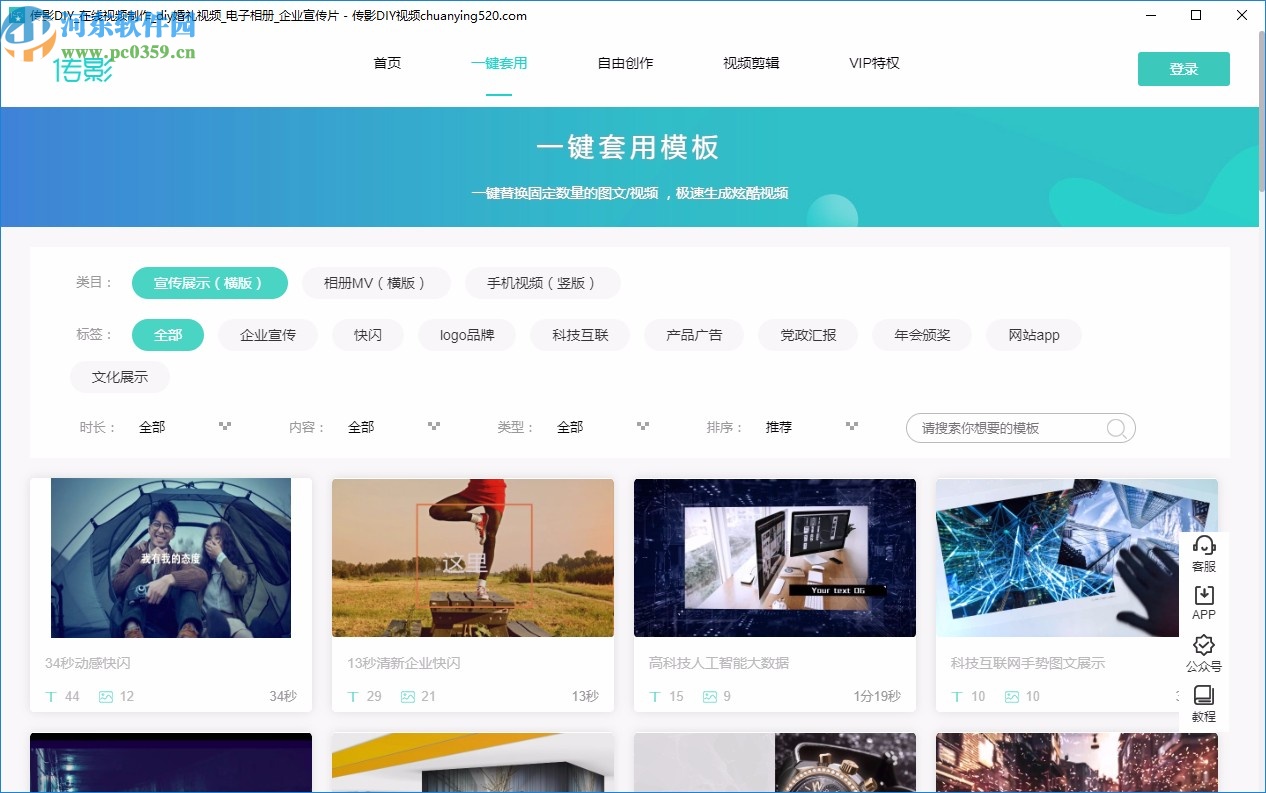Screen dimensions: 1266x793
Task: Click text count icon on 高科技人工智能大数据 card
Action: pos(655,696)
